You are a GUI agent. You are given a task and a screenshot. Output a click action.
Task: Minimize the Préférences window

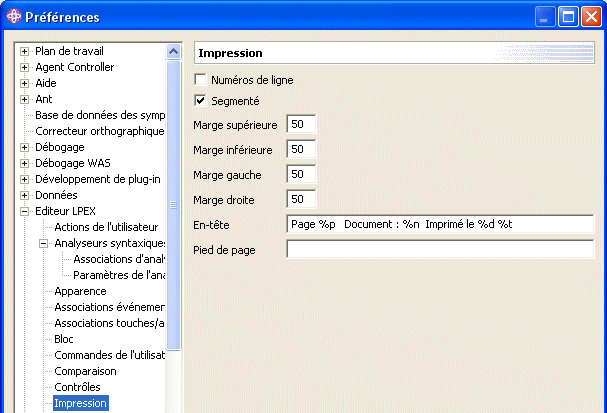[545, 17]
